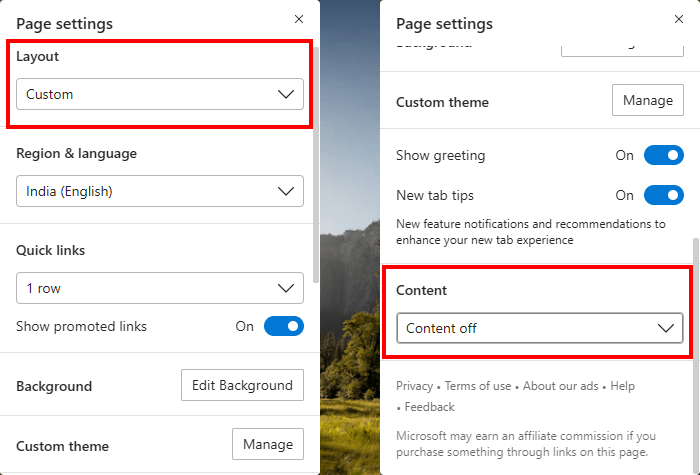Image resolution: width=700 pixels, height=475 pixels.
Task: Click the Edit Background button
Action: (x=242, y=385)
